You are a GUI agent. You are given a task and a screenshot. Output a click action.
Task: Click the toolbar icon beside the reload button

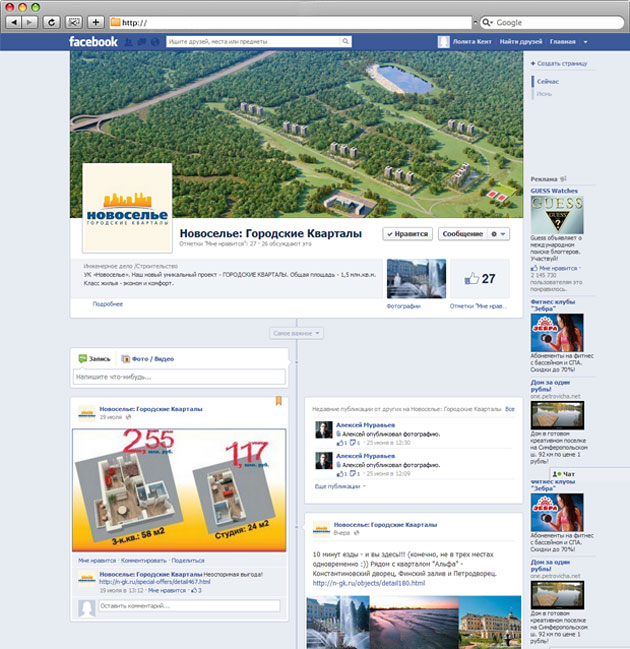click(x=74, y=22)
